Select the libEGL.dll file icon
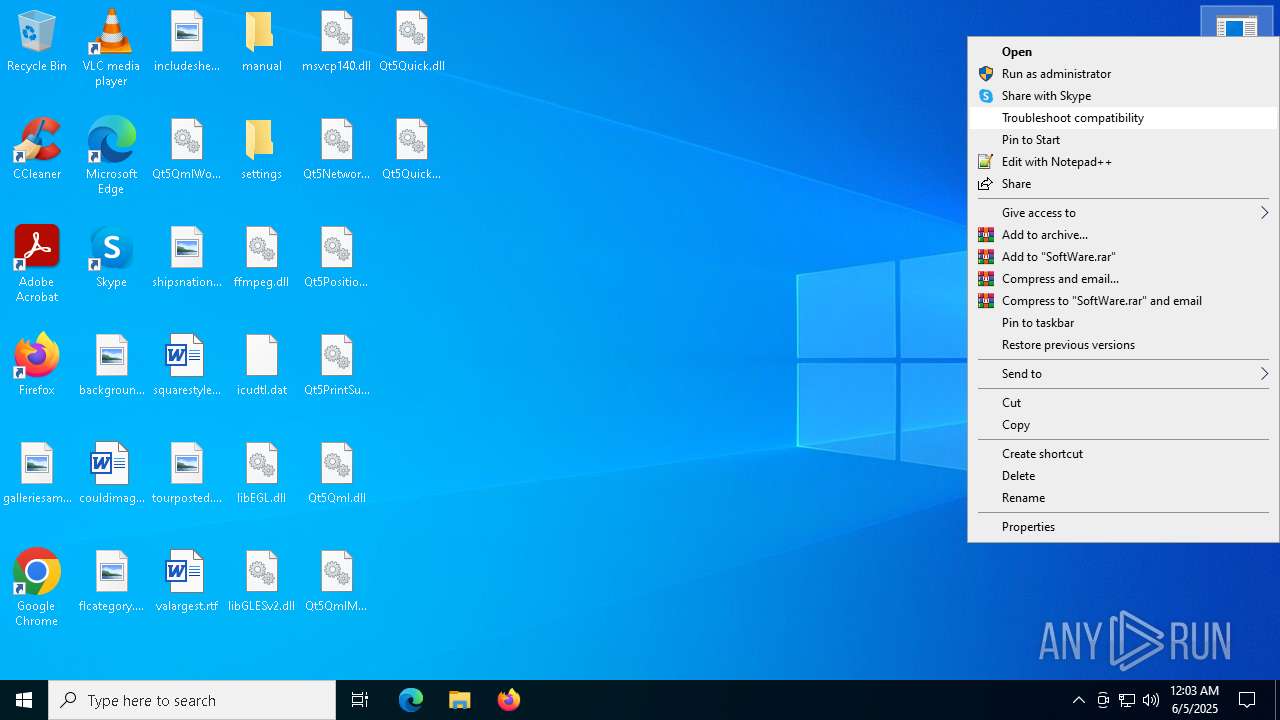The image size is (1280, 720). [261, 473]
